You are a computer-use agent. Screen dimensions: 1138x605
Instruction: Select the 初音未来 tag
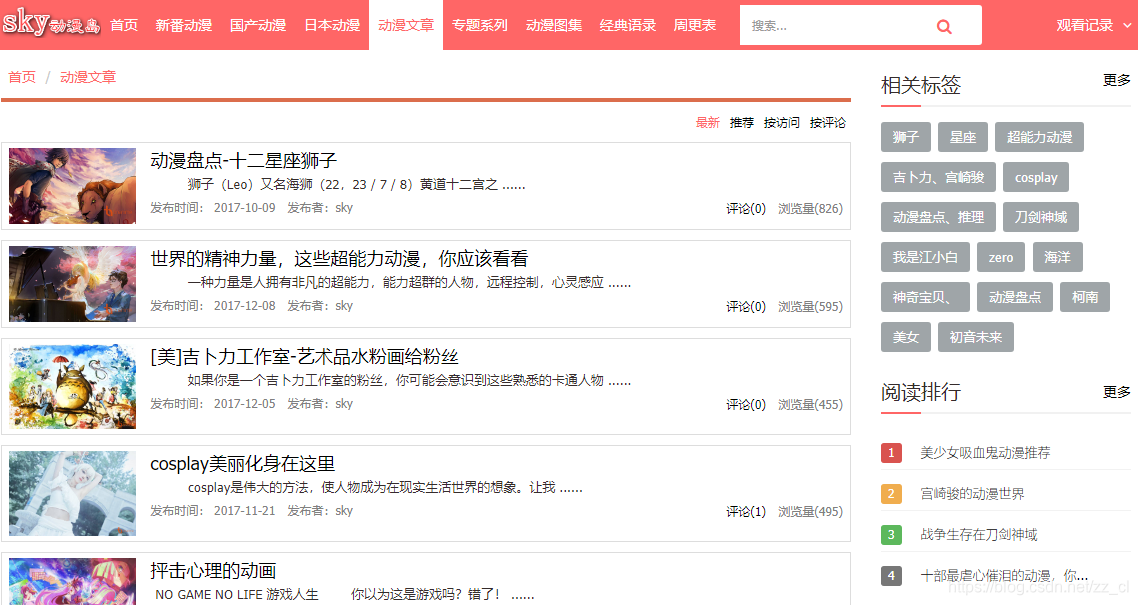(x=975, y=337)
